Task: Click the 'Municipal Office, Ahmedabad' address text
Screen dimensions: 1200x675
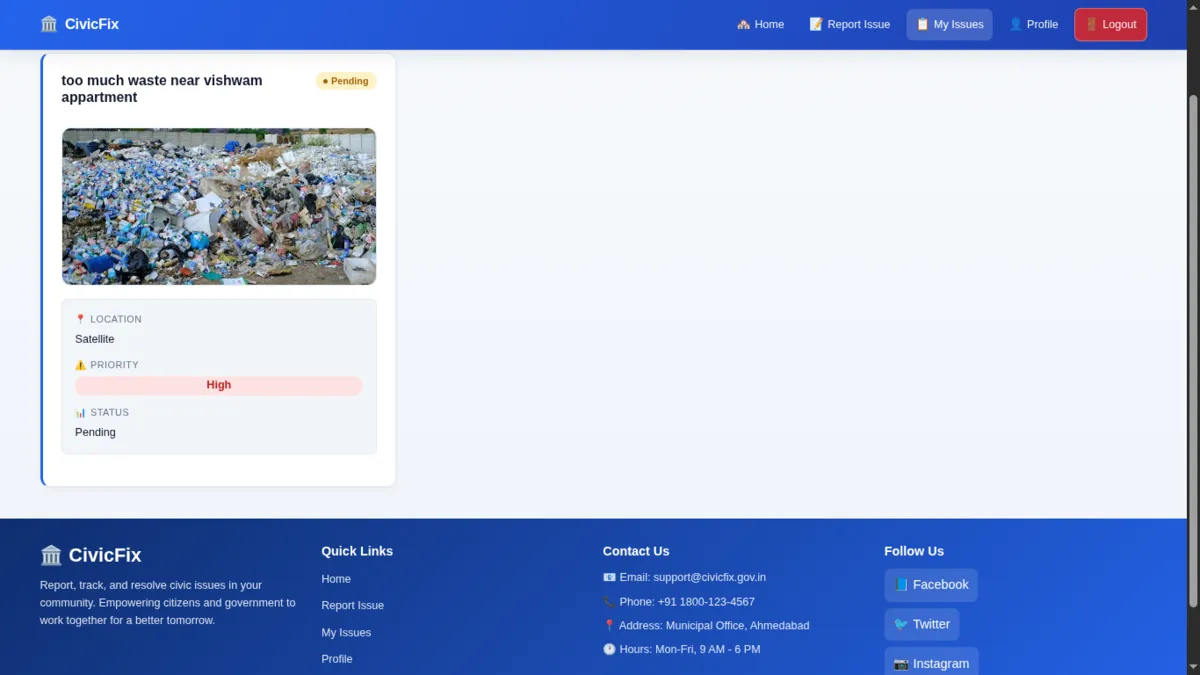Action: tap(737, 626)
